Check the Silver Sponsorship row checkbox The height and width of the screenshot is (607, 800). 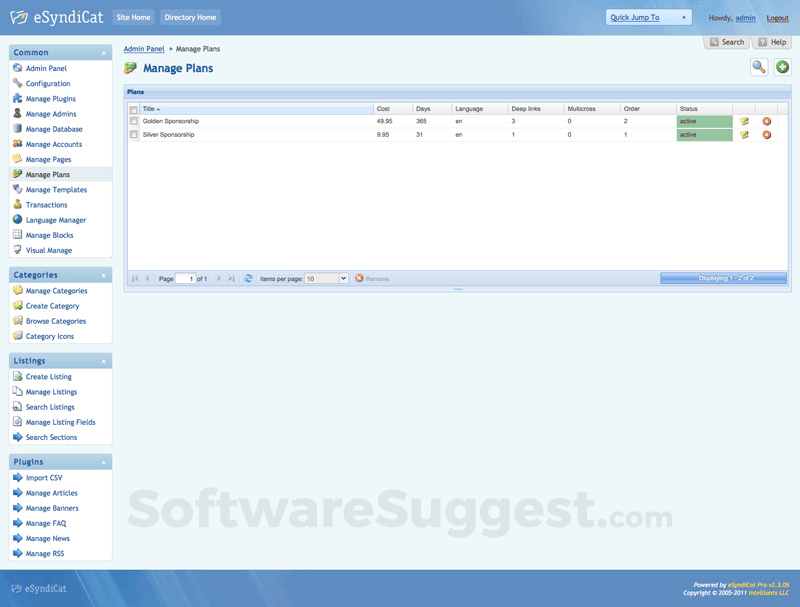click(133, 134)
